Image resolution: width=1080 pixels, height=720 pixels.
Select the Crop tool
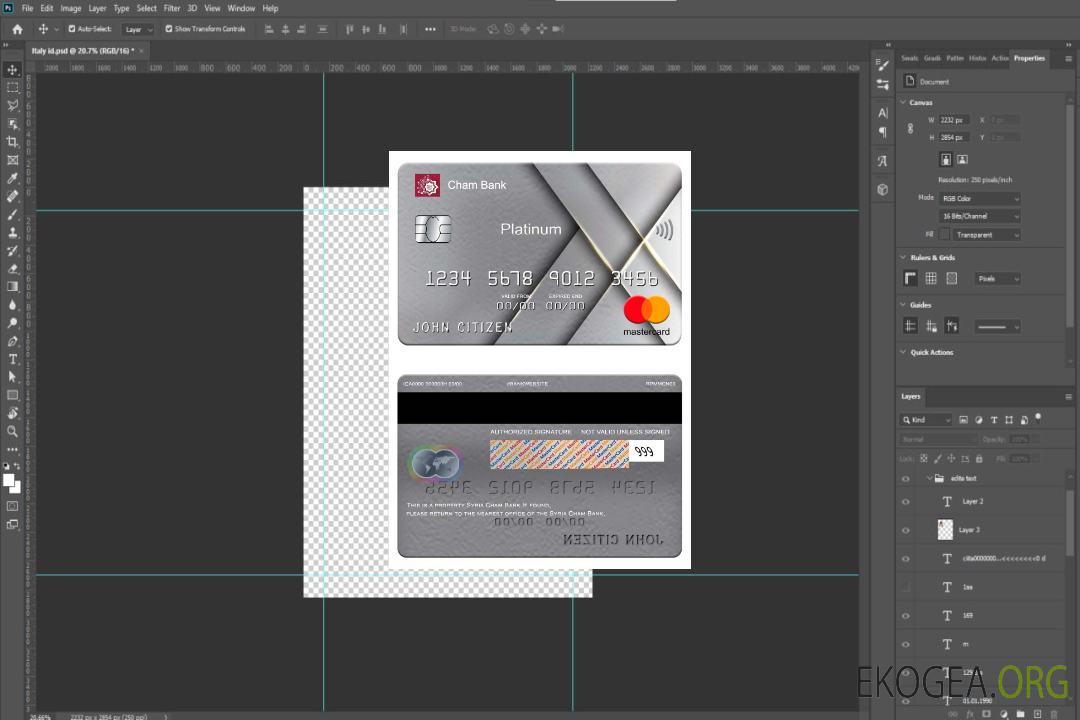click(x=12, y=142)
